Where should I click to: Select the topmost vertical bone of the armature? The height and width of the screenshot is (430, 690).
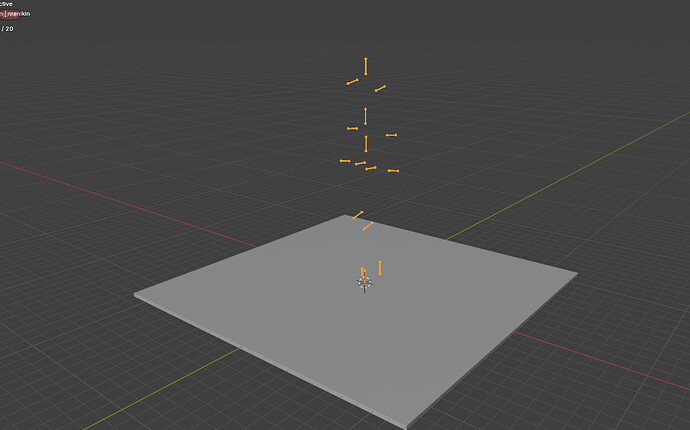point(366,66)
